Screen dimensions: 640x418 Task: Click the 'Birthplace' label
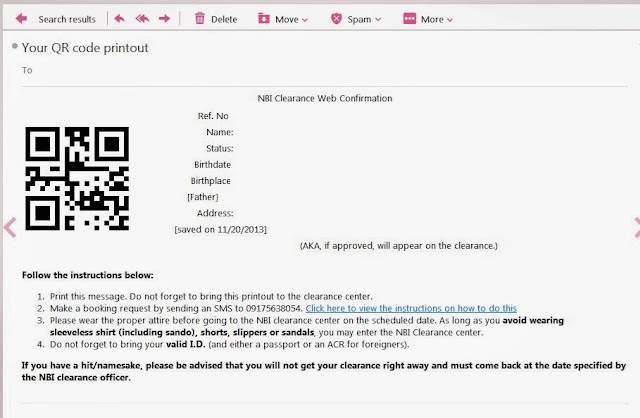[211, 181]
